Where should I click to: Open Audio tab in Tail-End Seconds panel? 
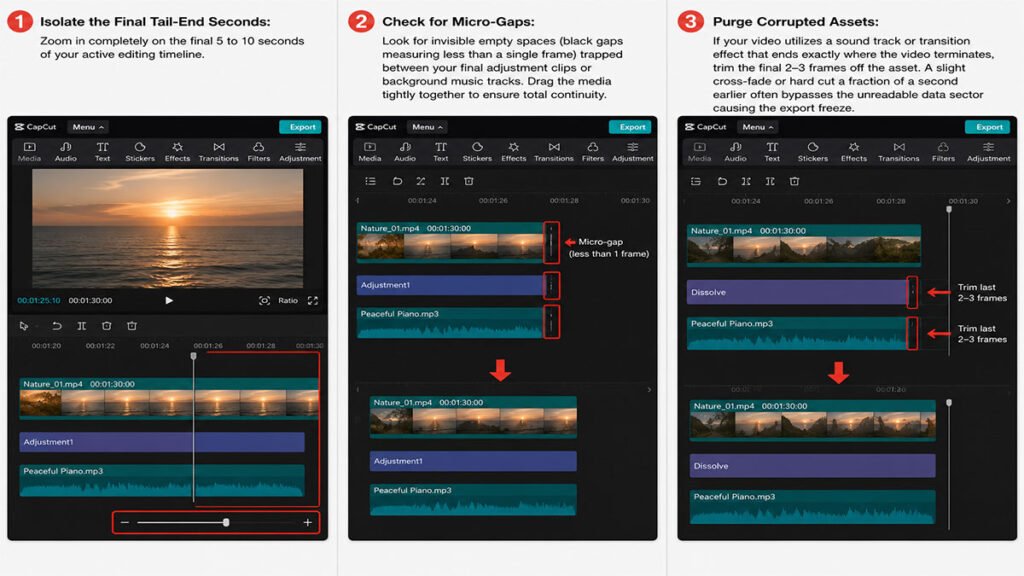65,152
